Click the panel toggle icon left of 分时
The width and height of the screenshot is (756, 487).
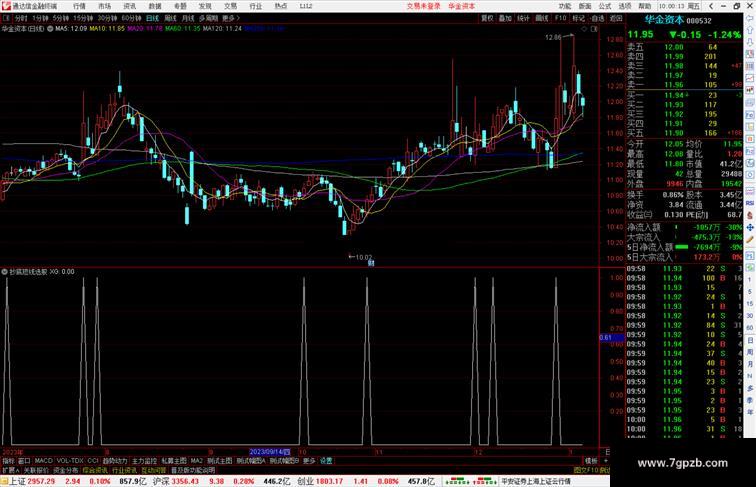coord(6,18)
